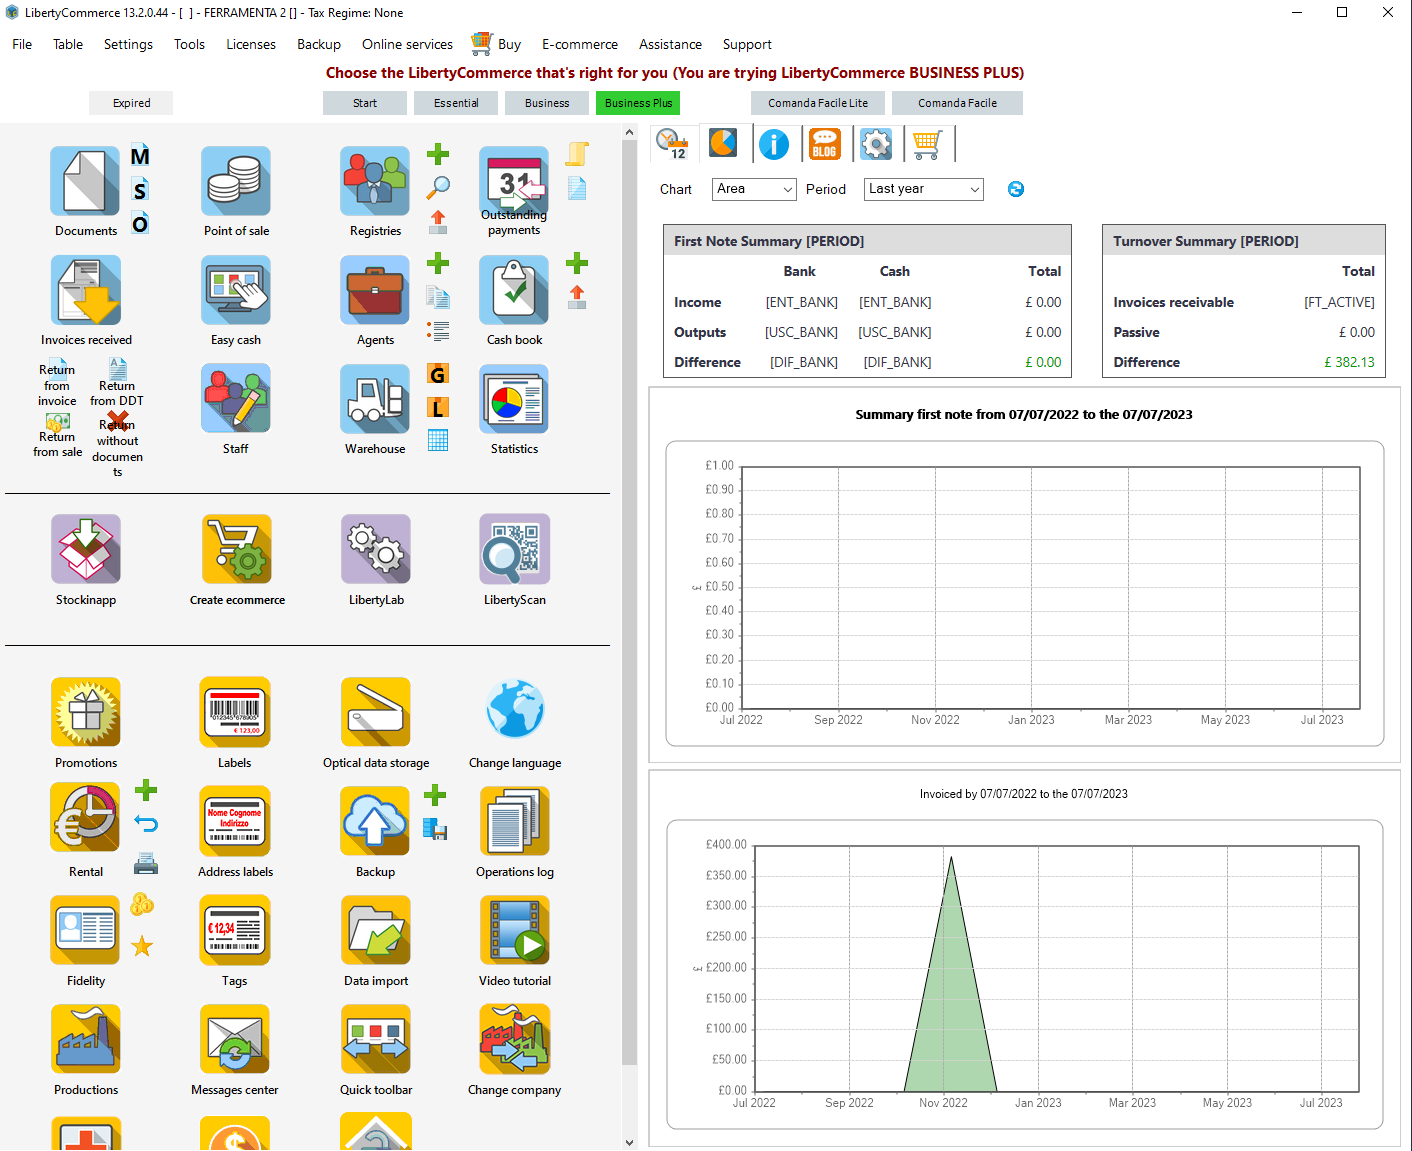The image size is (1412, 1151).
Task: Open Optical data storage scanner icon
Action: (x=375, y=712)
